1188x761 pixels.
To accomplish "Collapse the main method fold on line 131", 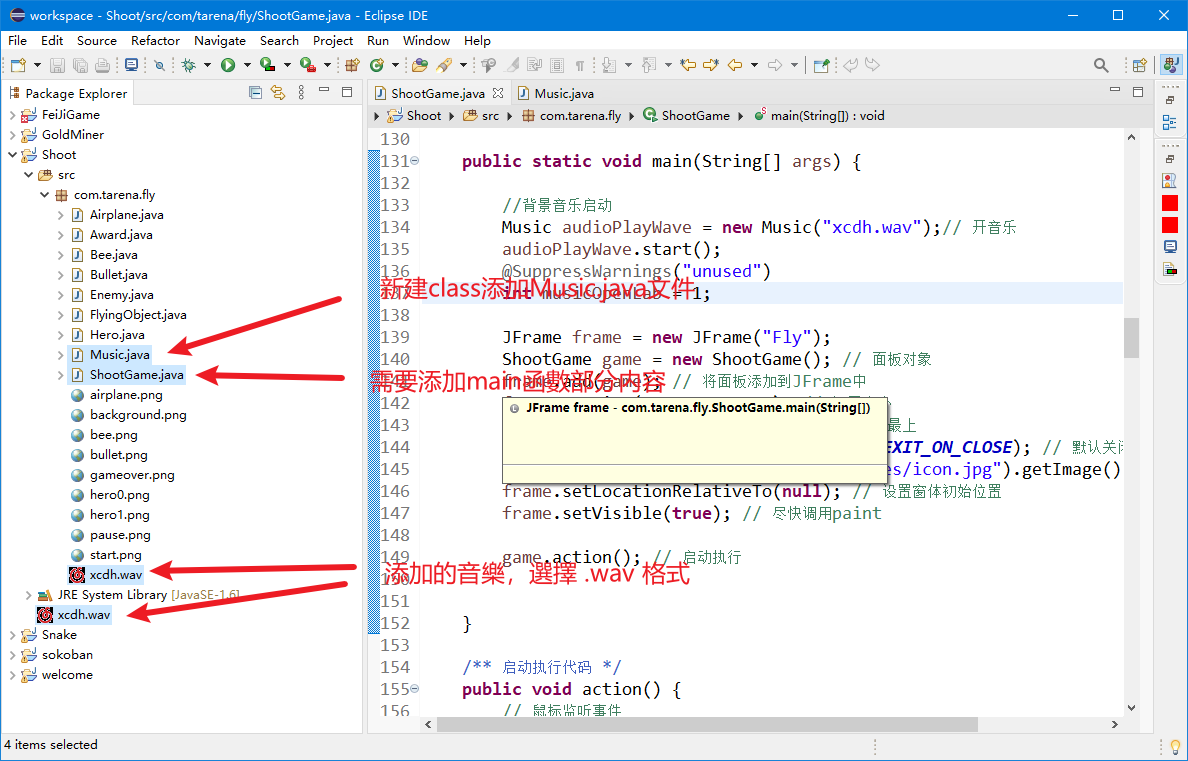I will coord(414,161).
